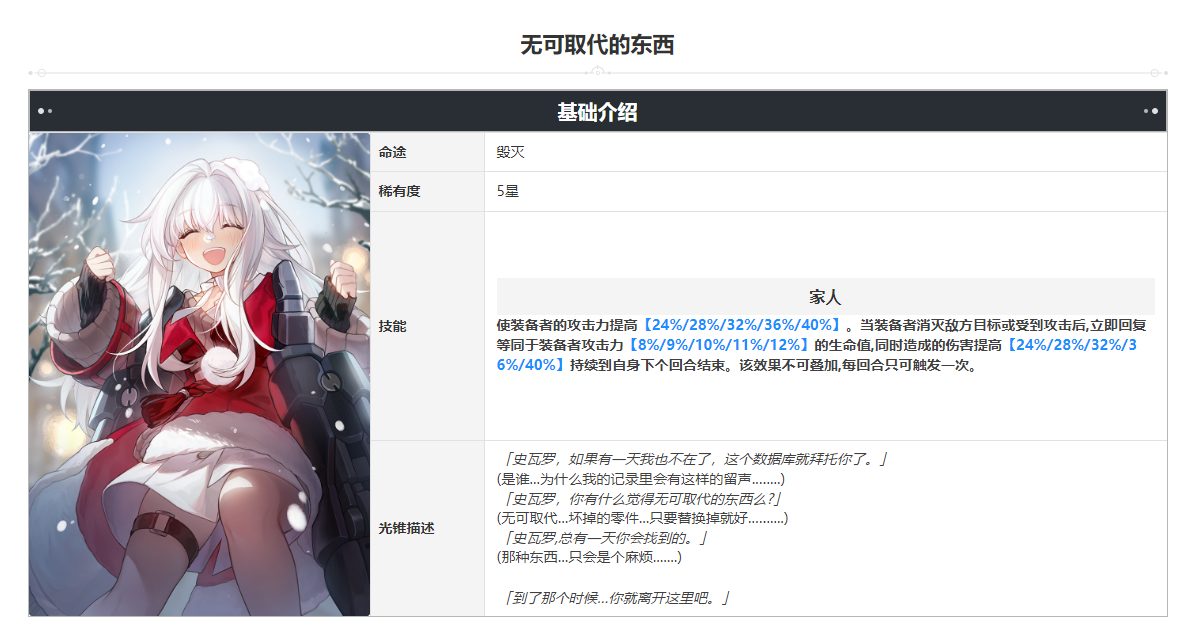
Task: Click the light cone character artwork image
Action: tap(200, 374)
